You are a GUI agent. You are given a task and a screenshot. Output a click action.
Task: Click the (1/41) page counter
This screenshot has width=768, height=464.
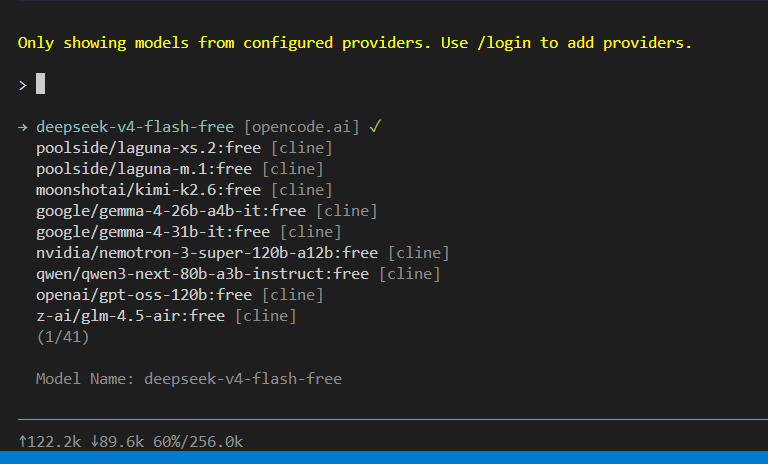pos(63,337)
